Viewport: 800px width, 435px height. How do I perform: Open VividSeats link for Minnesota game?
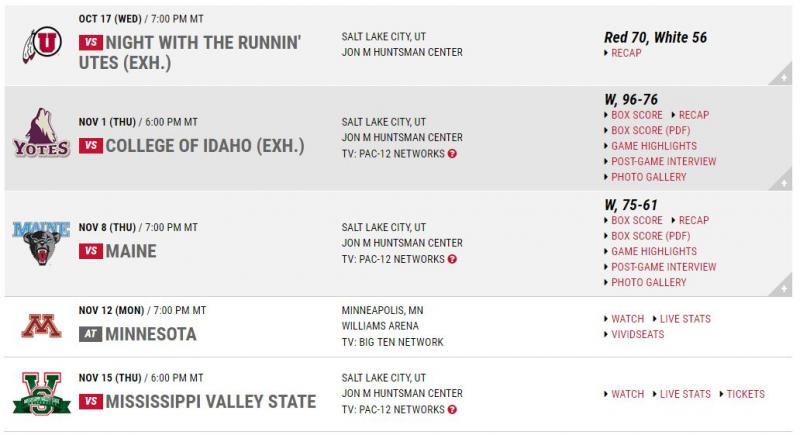[637, 335]
